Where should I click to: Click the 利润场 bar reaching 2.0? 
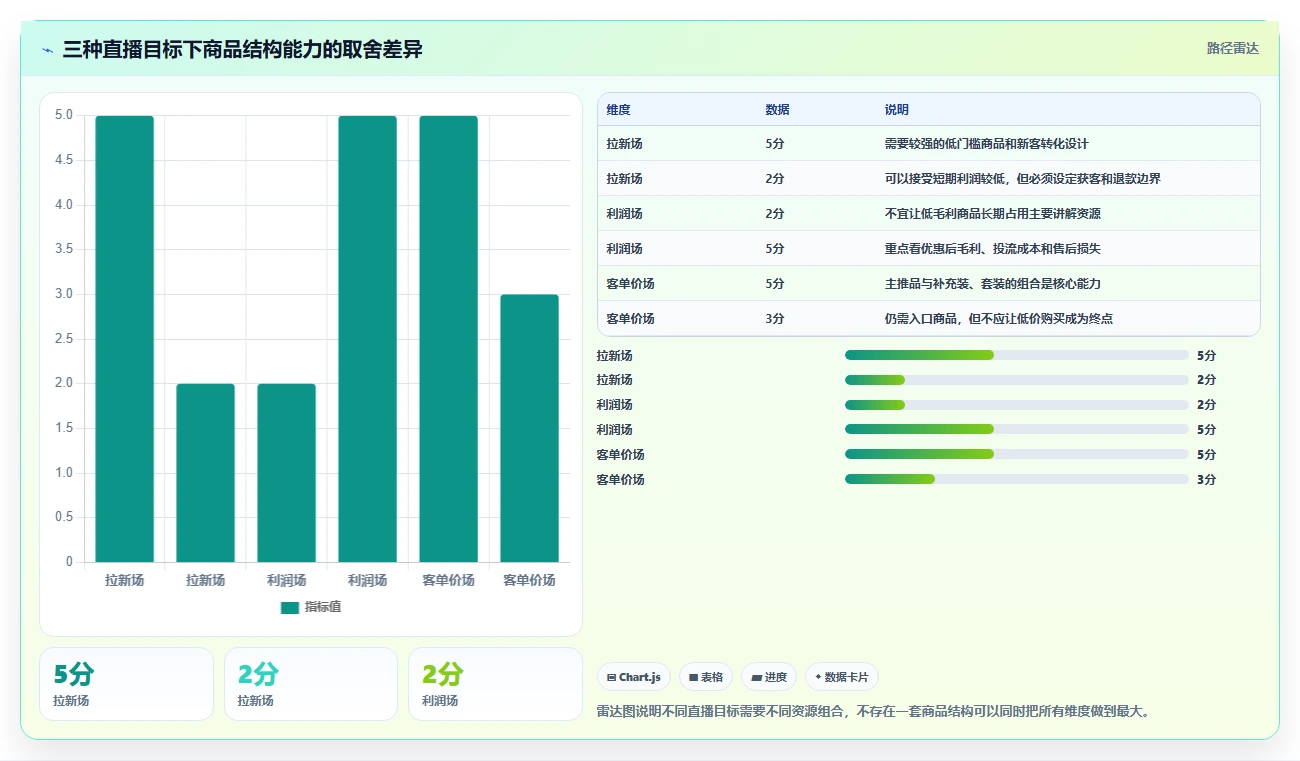pyautogui.click(x=287, y=473)
